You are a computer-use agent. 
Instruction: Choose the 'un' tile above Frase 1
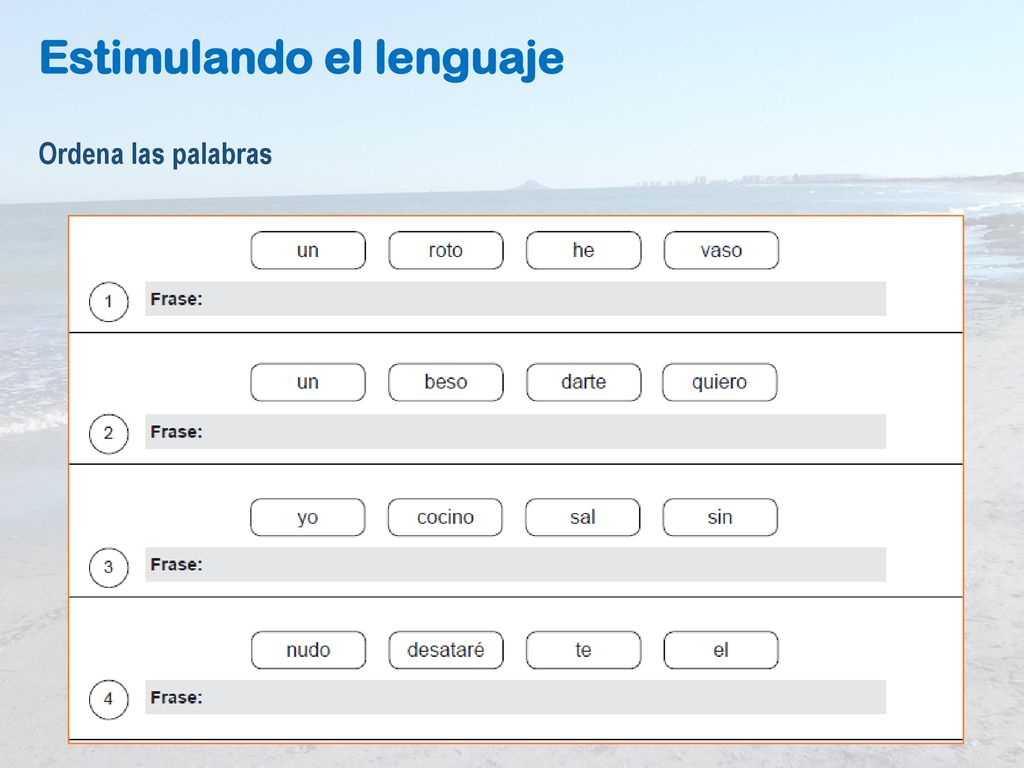(308, 250)
